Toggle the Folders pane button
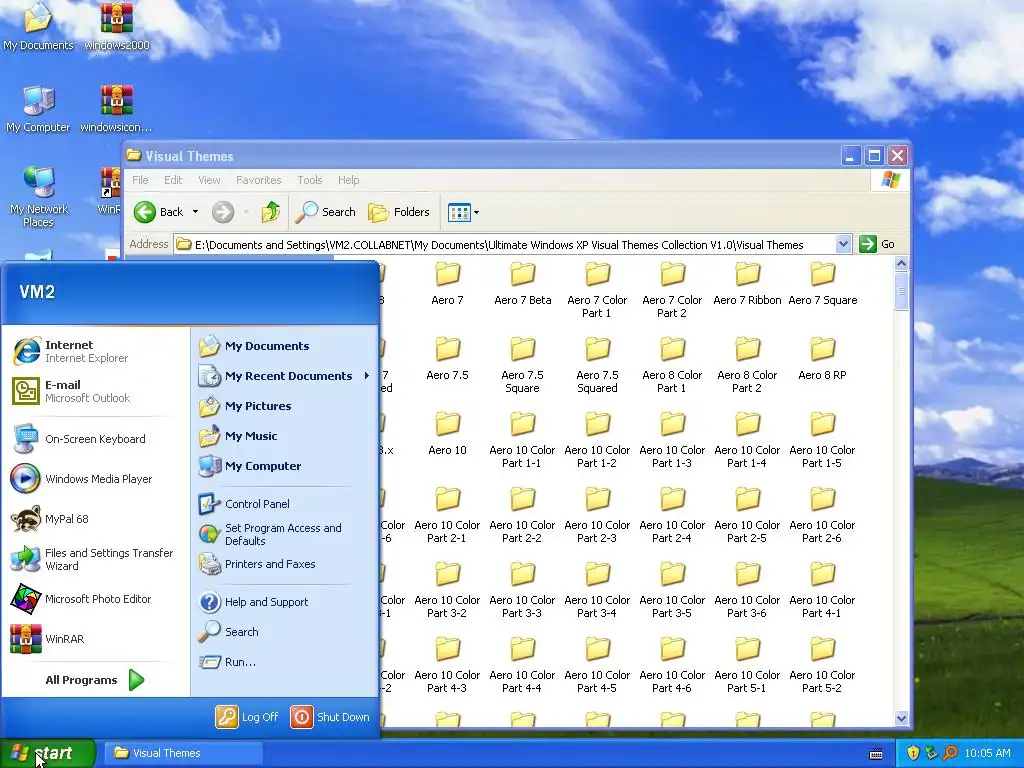Screen dimensions: 1024x768 [x=398, y=212]
